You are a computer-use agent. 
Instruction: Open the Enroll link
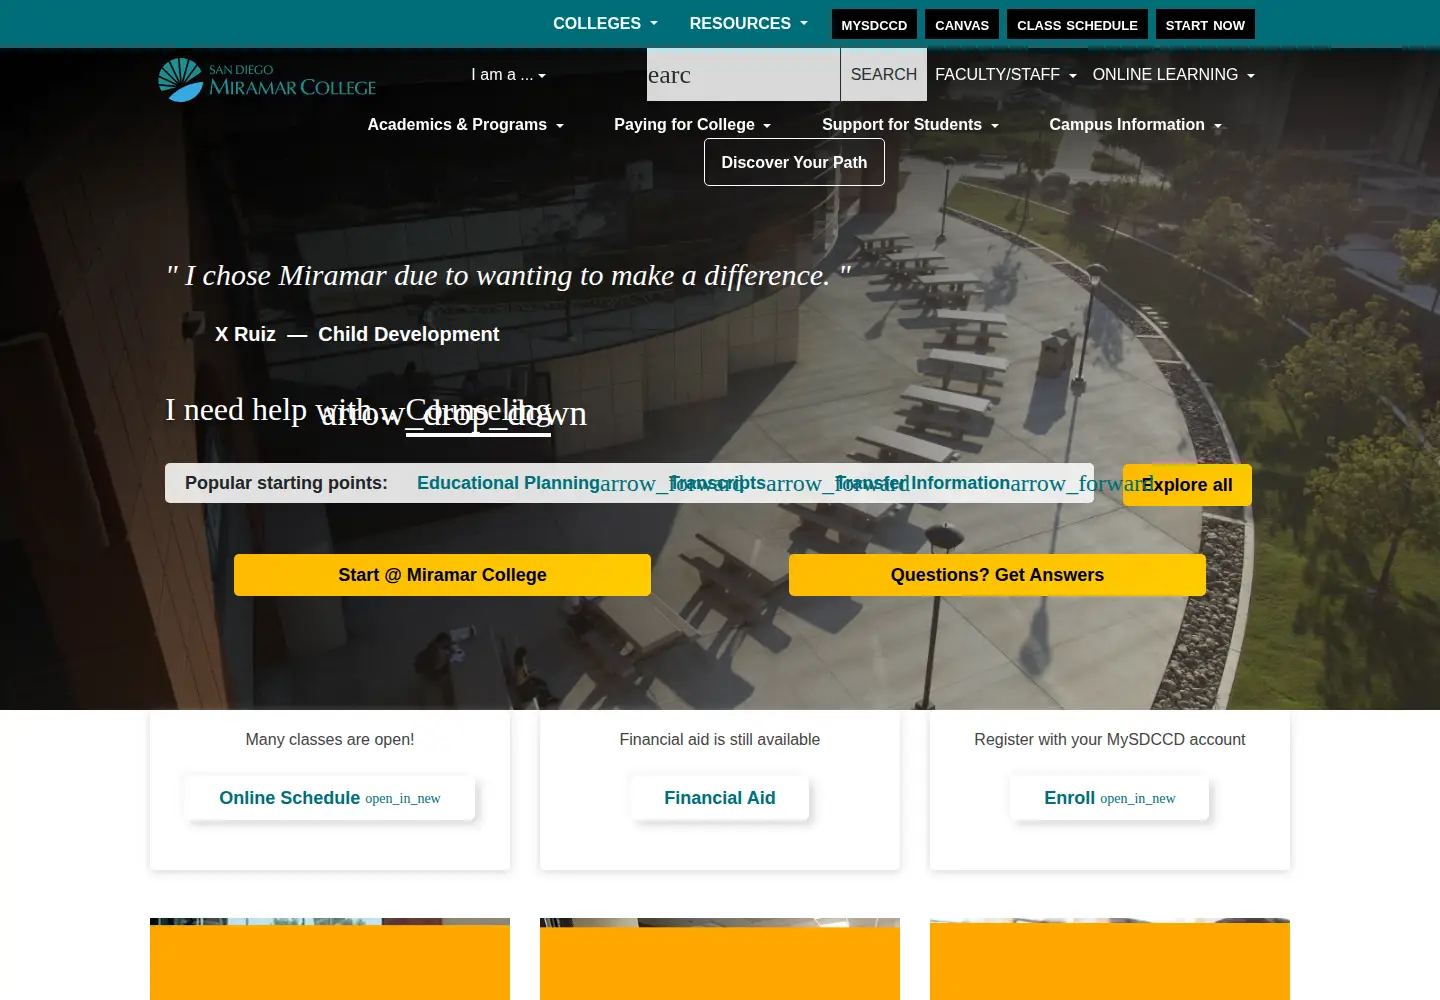point(1110,798)
